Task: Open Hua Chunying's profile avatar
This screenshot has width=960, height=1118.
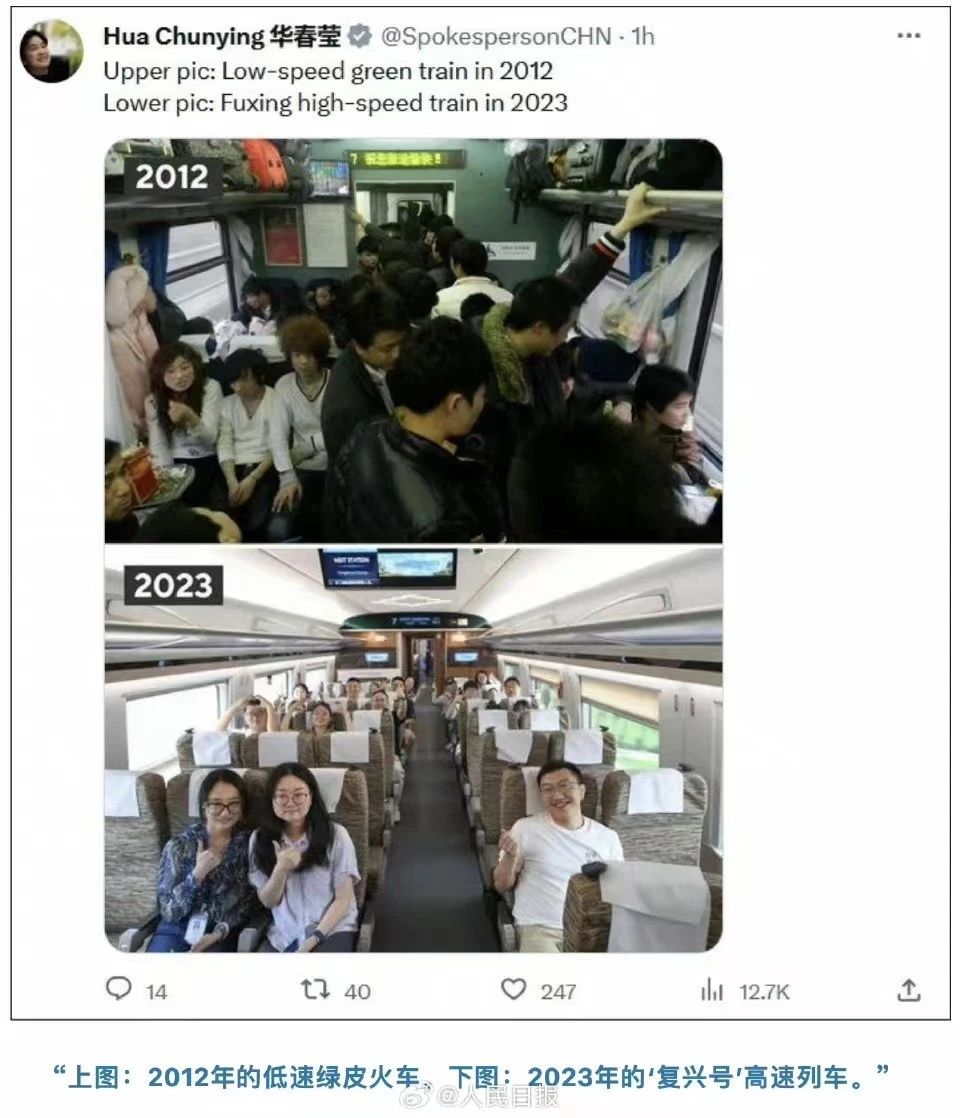Action: coord(51,51)
